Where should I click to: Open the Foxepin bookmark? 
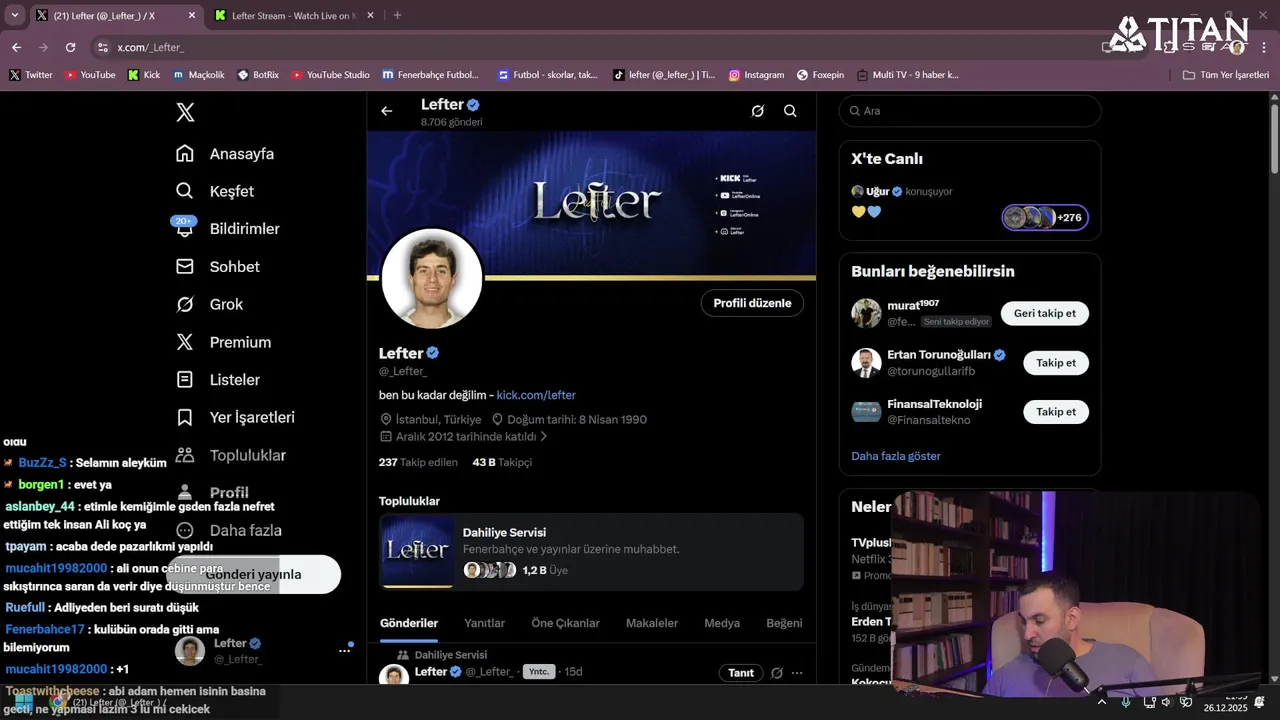pyautogui.click(x=820, y=75)
